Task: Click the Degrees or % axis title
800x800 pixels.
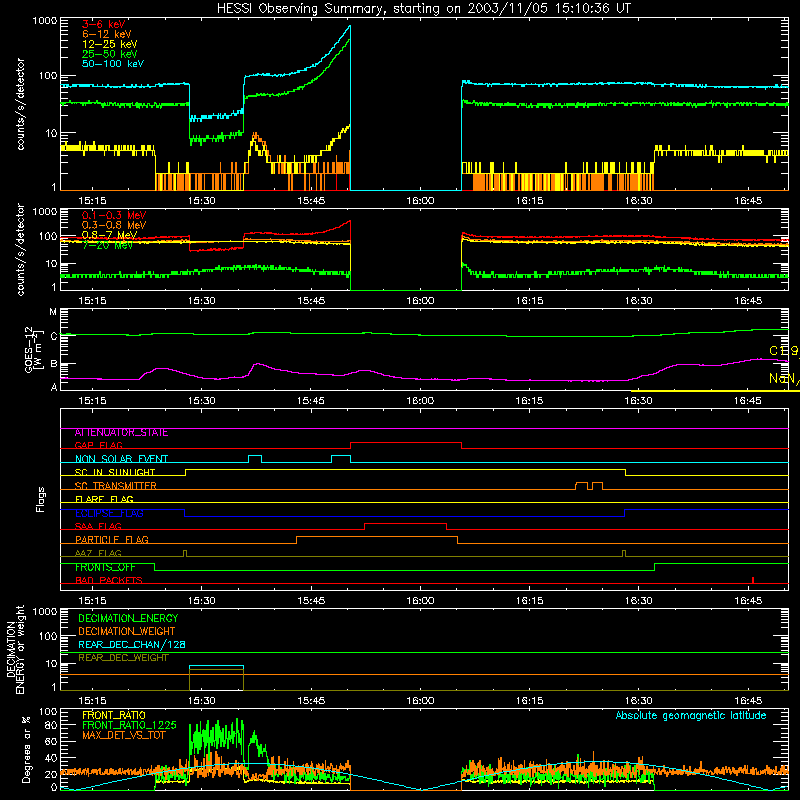Action: tap(26, 749)
